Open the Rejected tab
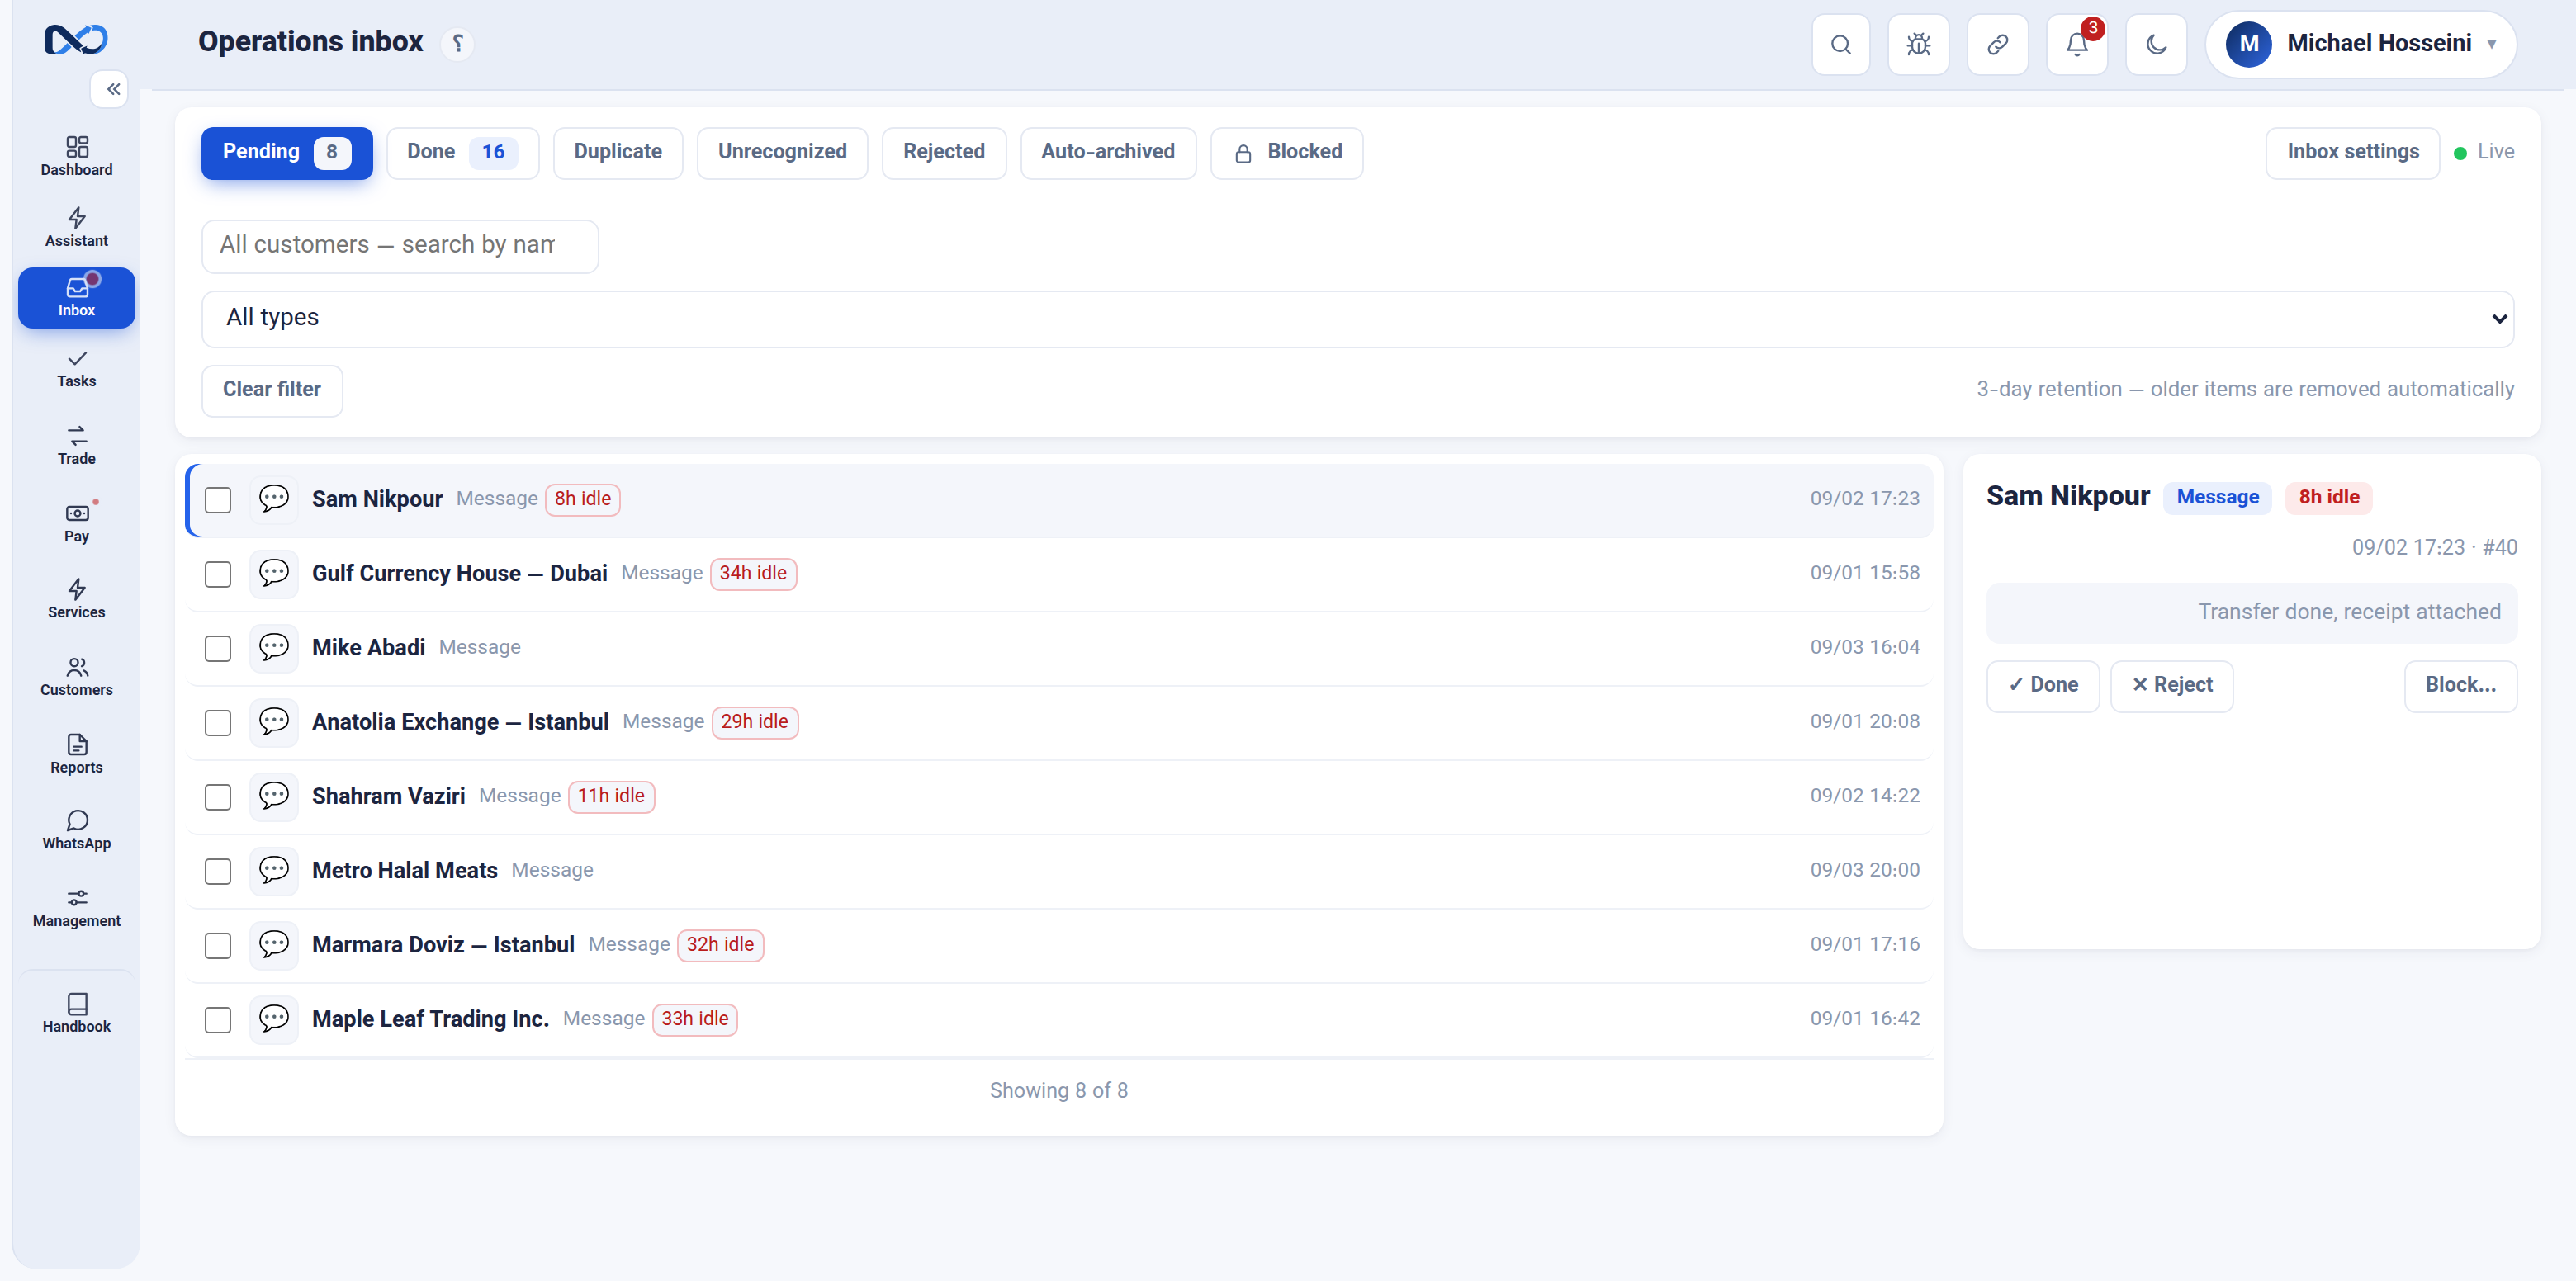 point(943,152)
